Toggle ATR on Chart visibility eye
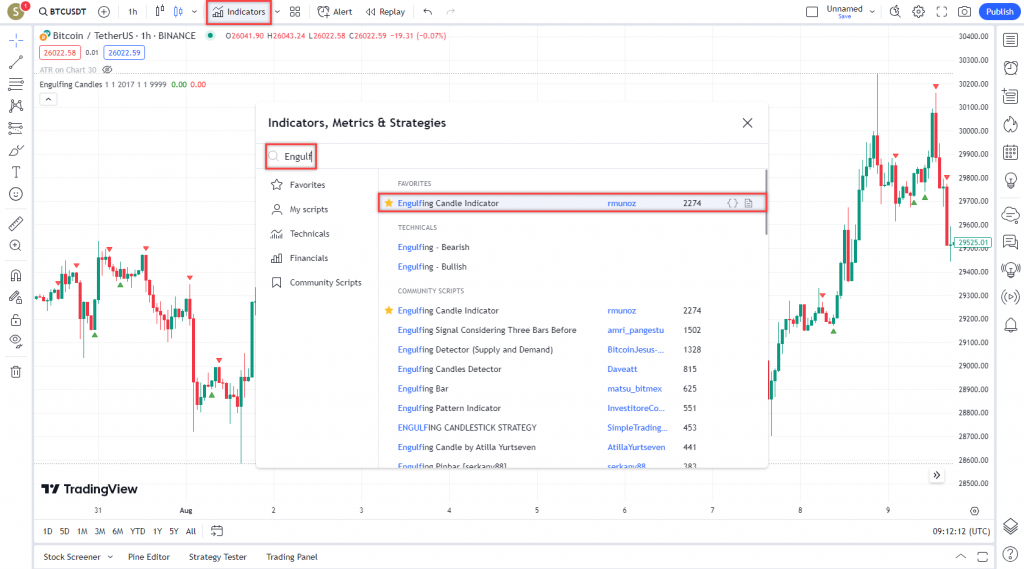This screenshot has width=1024, height=569. click(108, 70)
